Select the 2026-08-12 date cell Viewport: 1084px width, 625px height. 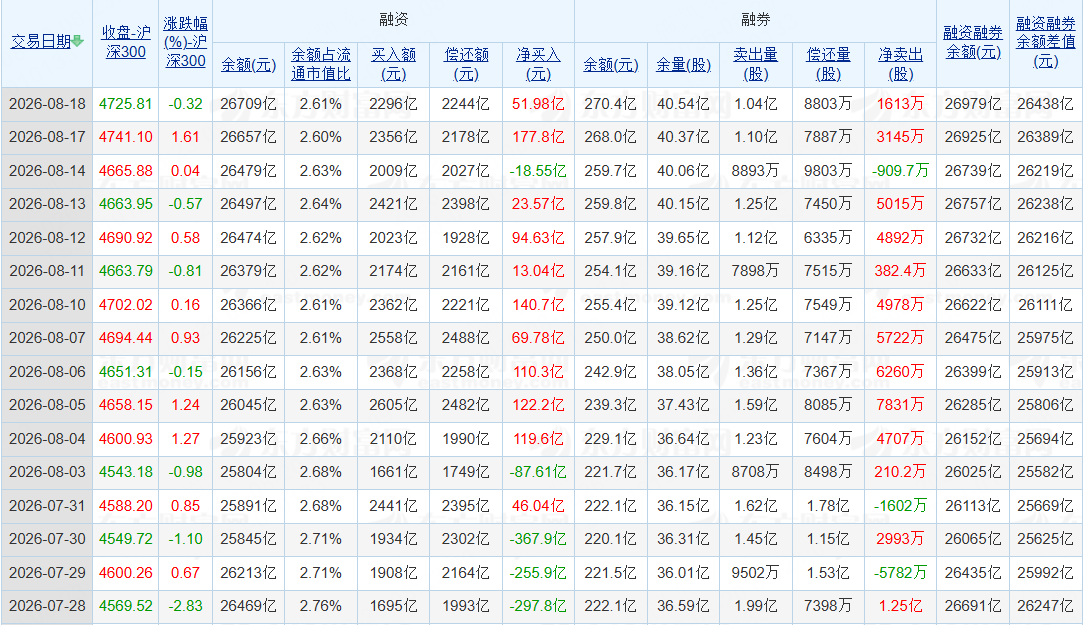pyautogui.click(x=47, y=238)
